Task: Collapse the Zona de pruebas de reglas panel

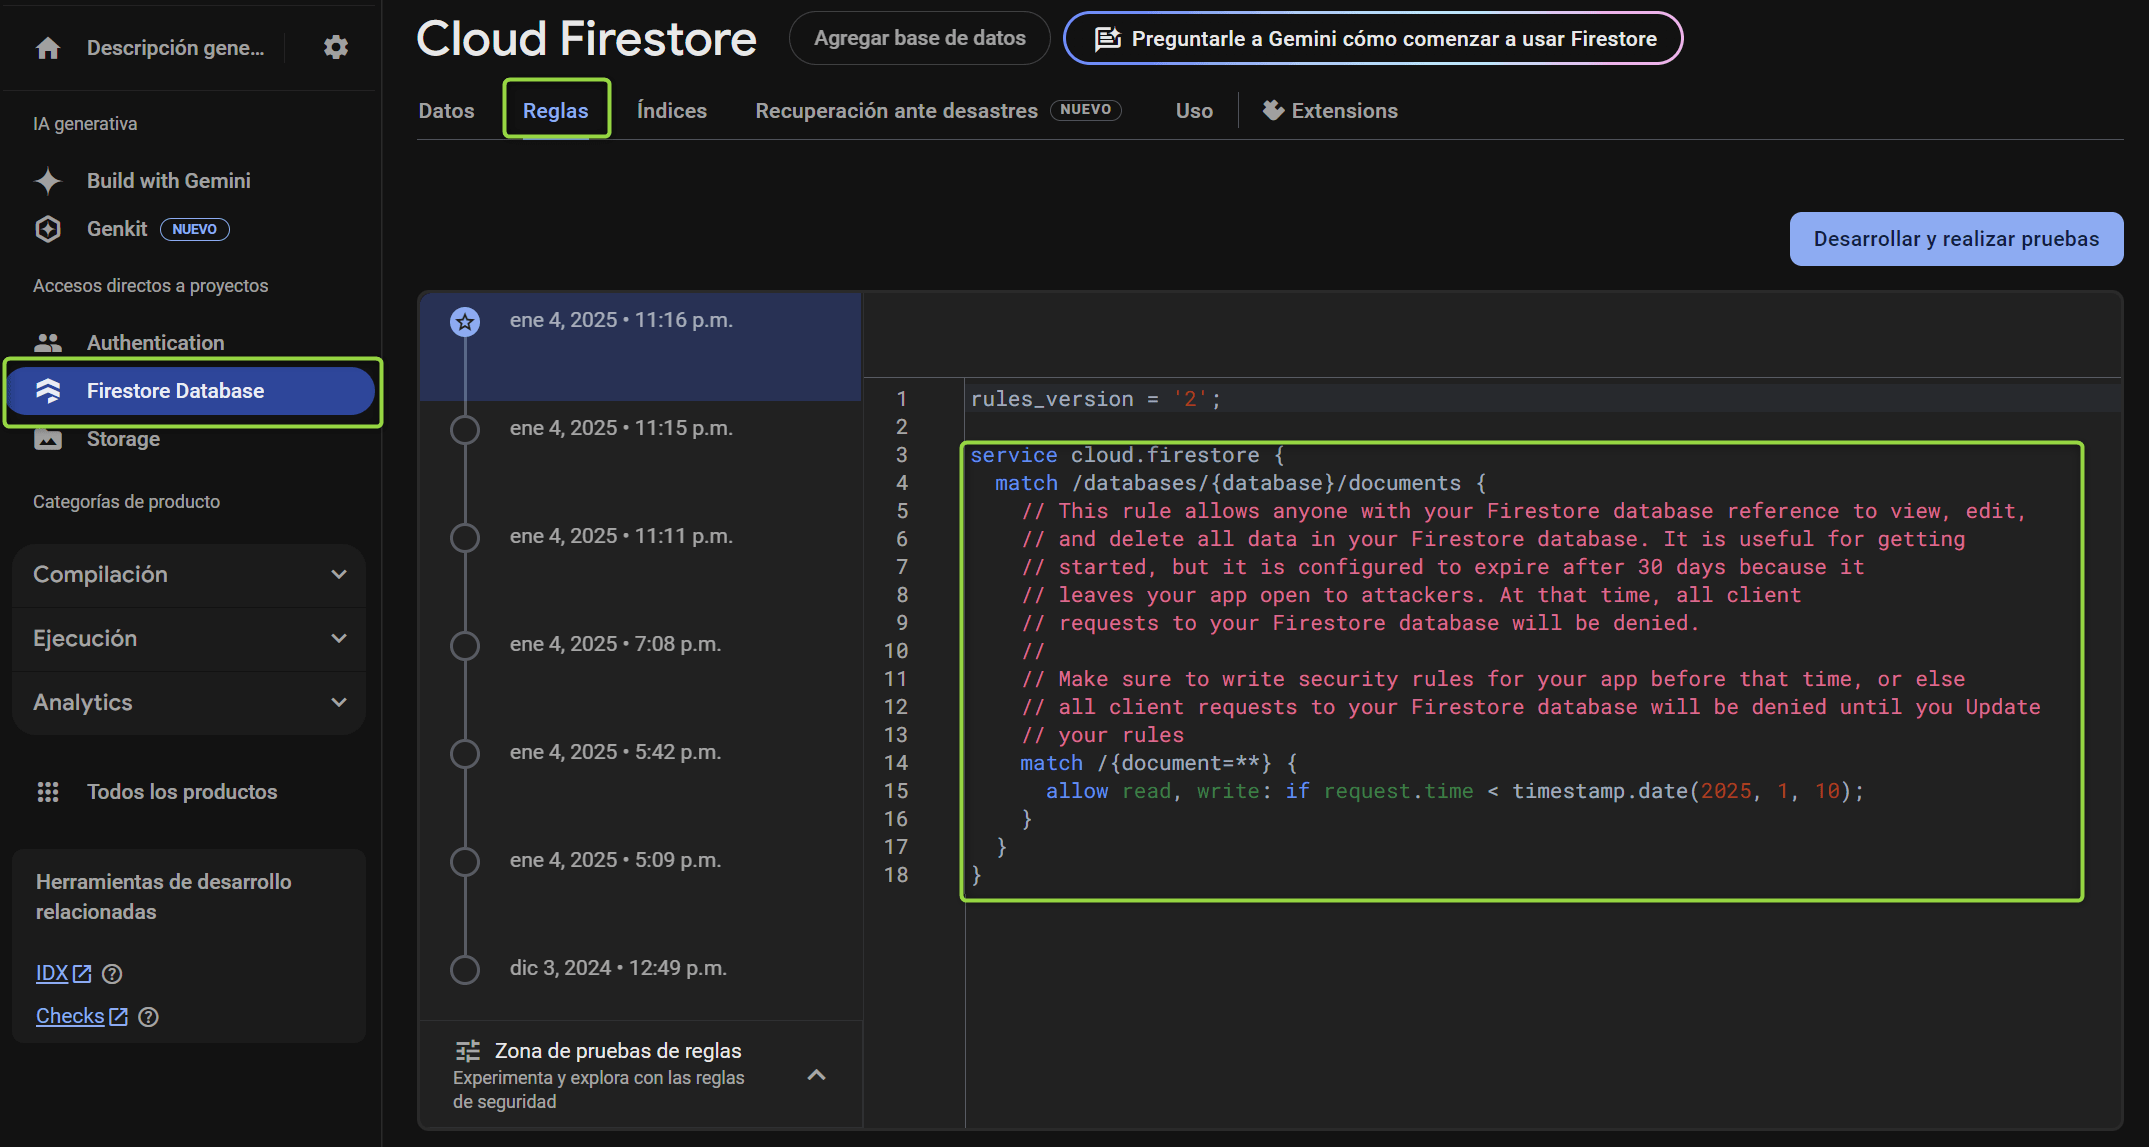Action: coord(816,1075)
